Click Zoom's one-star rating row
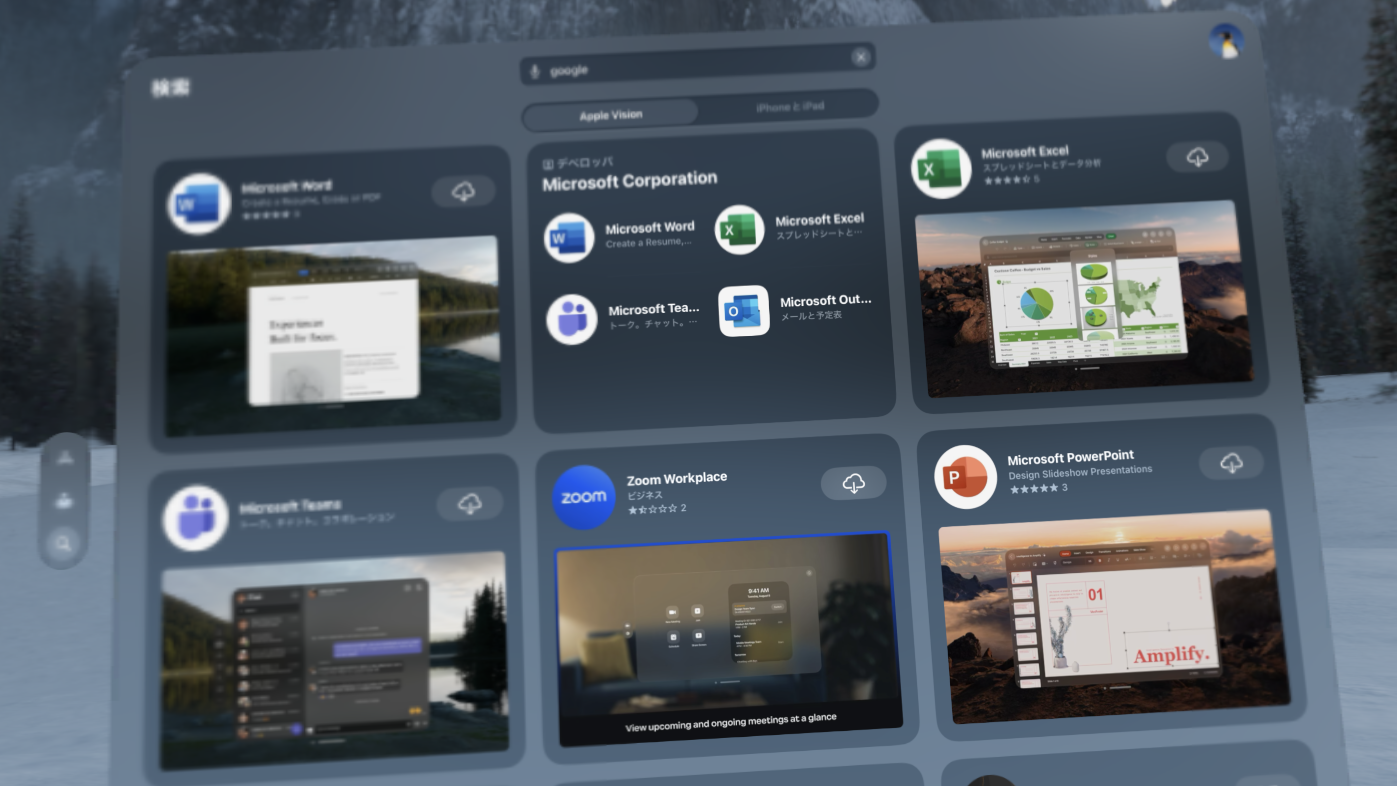1397x786 pixels. tap(656, 509)
